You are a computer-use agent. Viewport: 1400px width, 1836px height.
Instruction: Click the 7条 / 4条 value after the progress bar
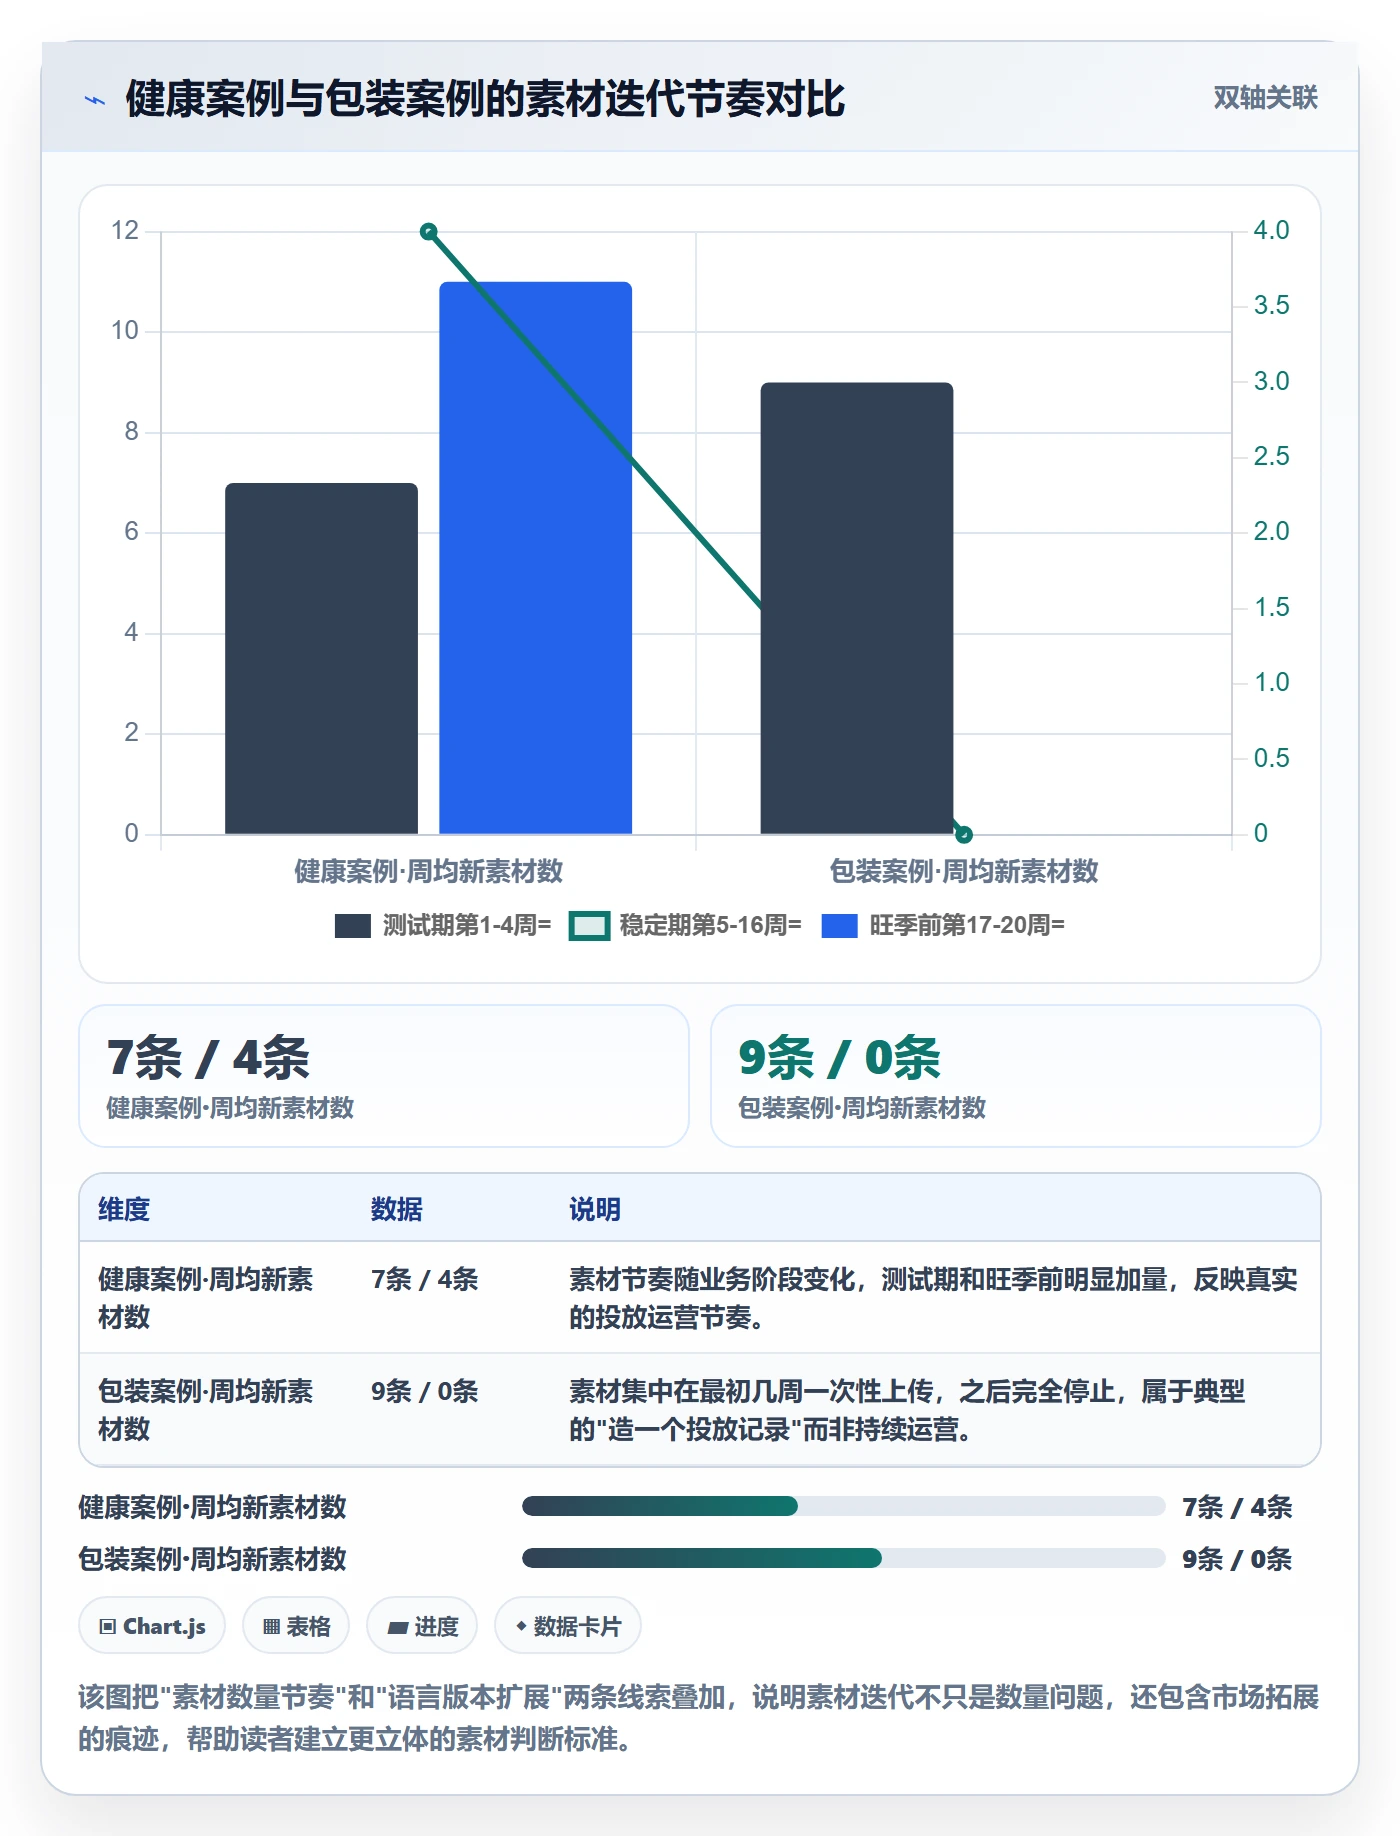point(1237,1507)
